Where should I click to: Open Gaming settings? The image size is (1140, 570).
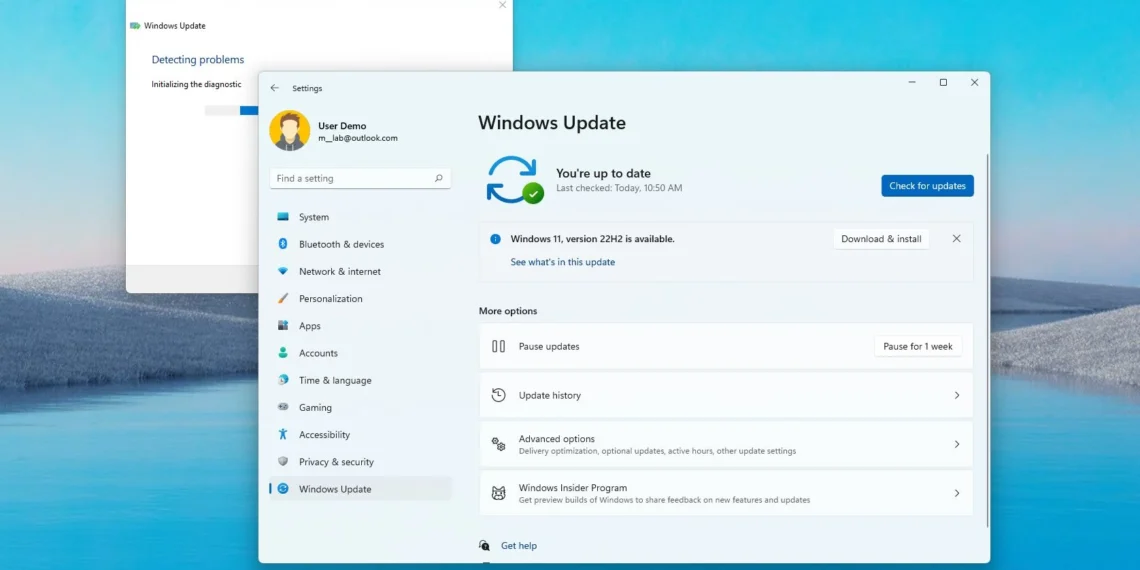tap(361, 407)
